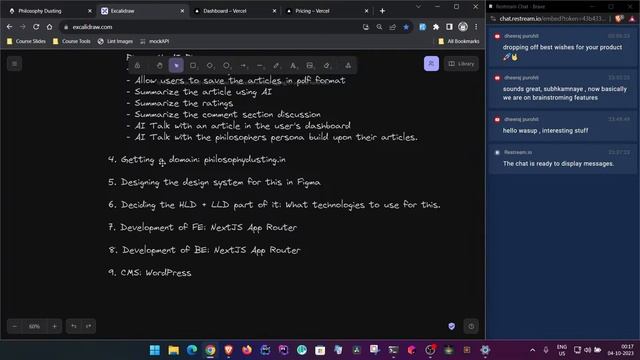Close the Philosophy Dusting tab
This screenshot has height=360, width=640.
tap(90, 11)
